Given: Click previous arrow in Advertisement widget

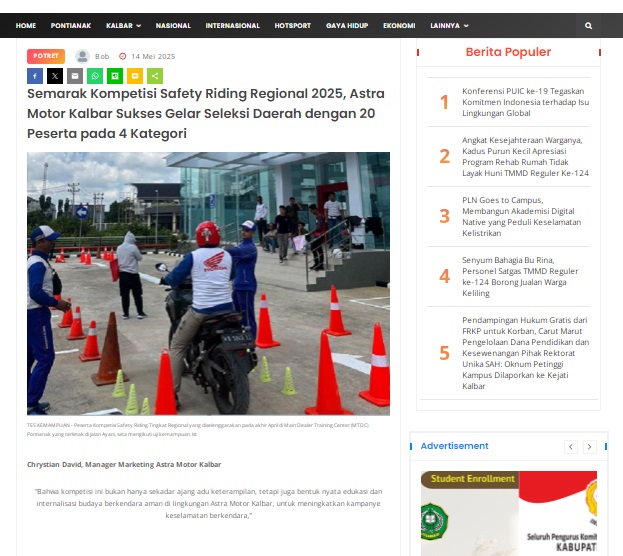Looking at the screenshot, I should tap(571, 447).
